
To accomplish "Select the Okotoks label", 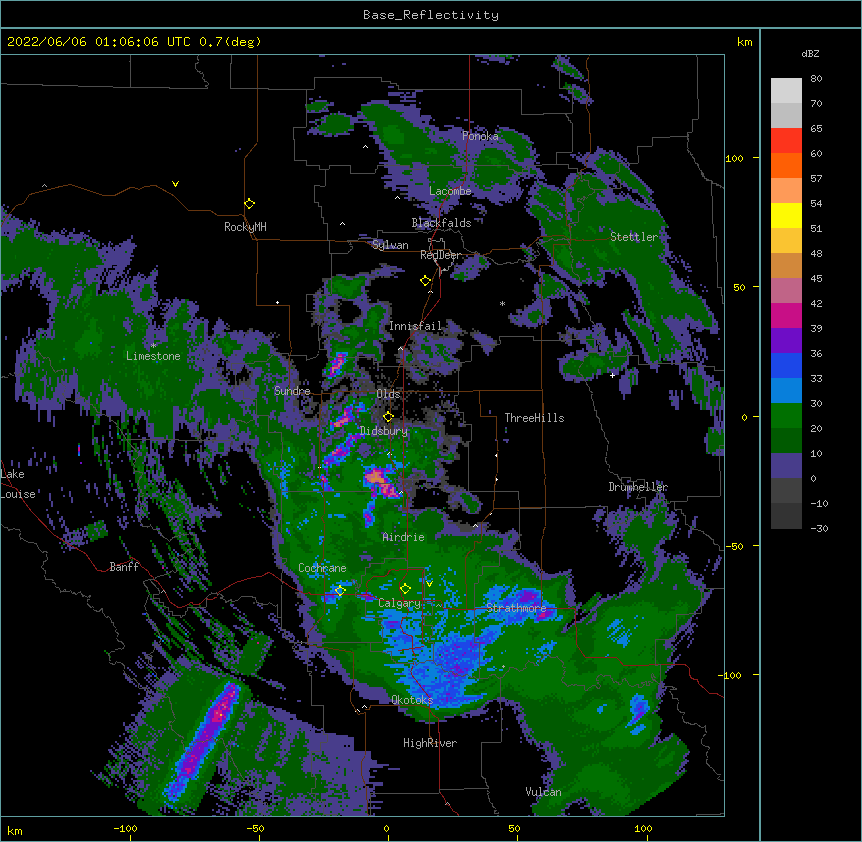I will tap(412, 700).
